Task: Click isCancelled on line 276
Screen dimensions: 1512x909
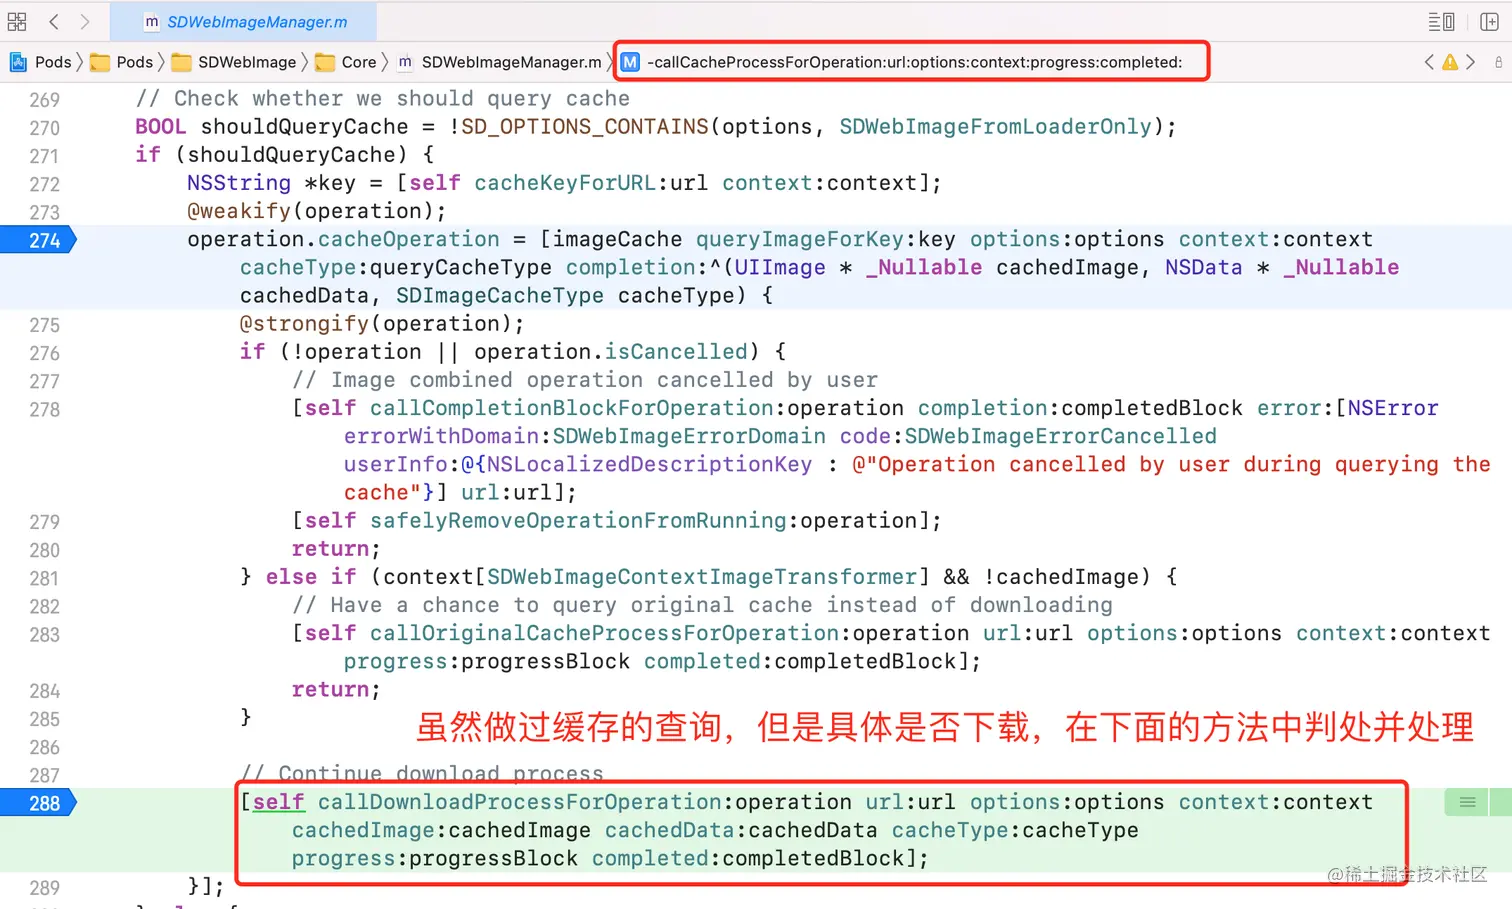Action: coord(676,352)
